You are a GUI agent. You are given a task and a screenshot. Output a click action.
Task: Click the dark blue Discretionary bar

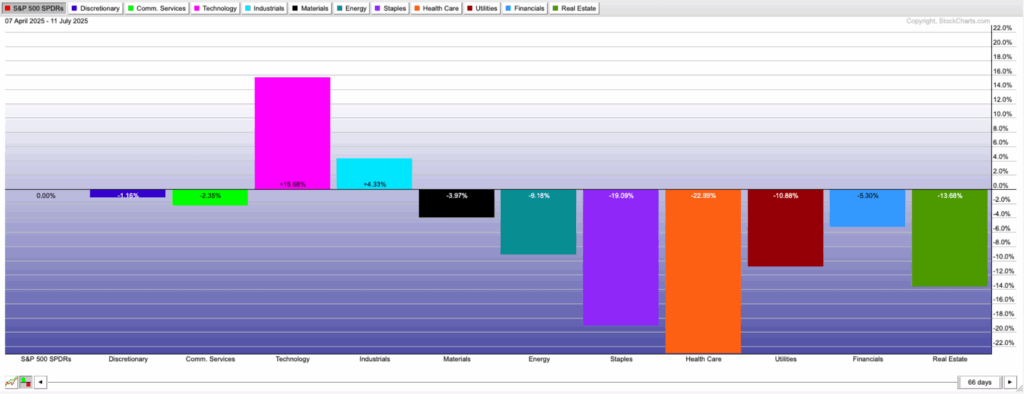[127, 193]
